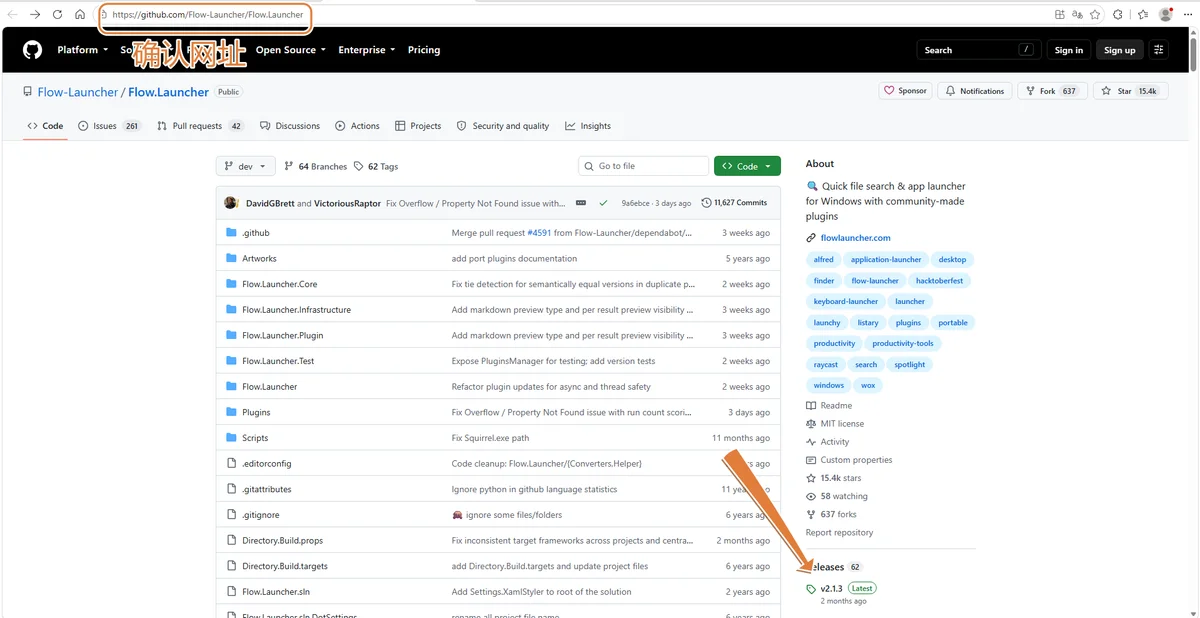Reload the page with the refresh icon
Screen dimensions: 1200x618
57,15
